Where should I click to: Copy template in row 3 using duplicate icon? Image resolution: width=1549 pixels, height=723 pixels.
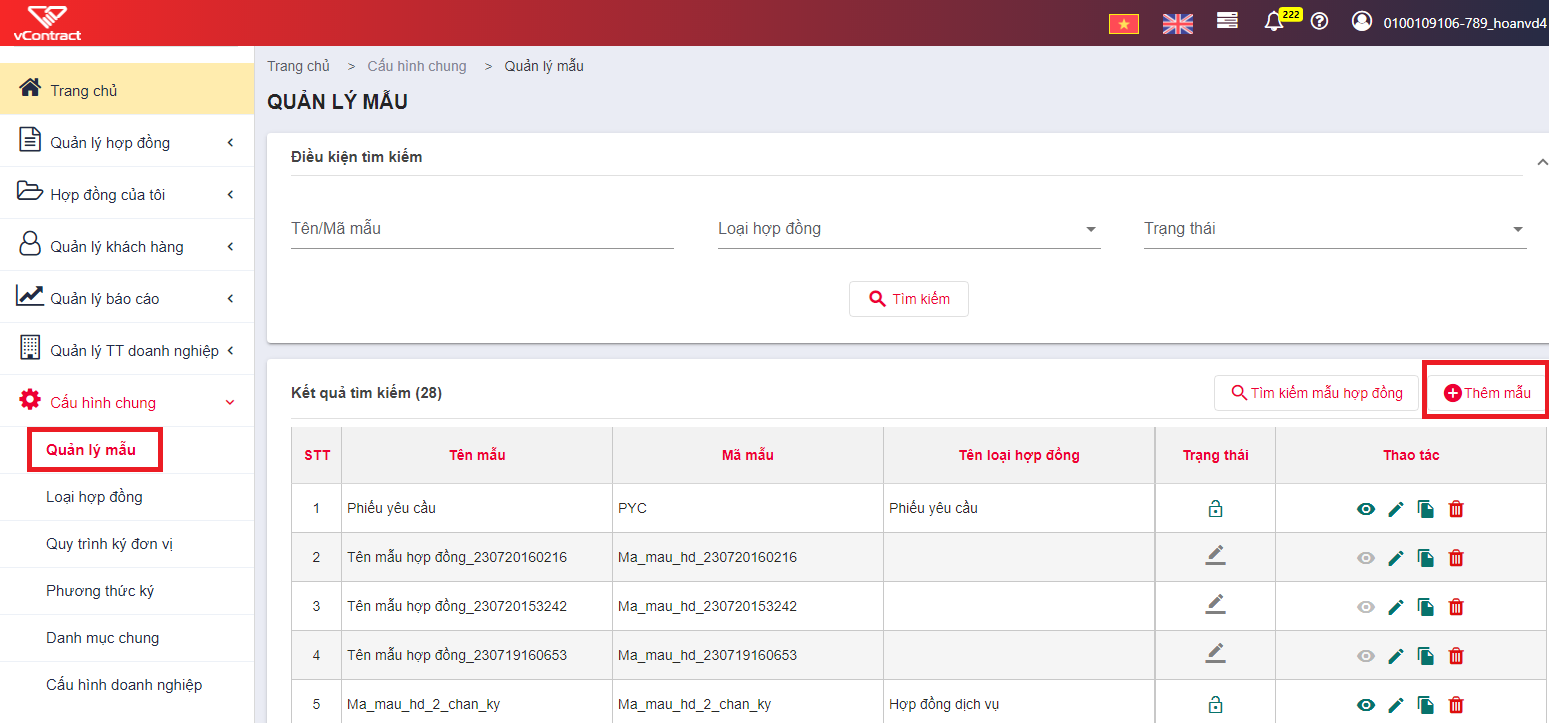[1426, 607]
